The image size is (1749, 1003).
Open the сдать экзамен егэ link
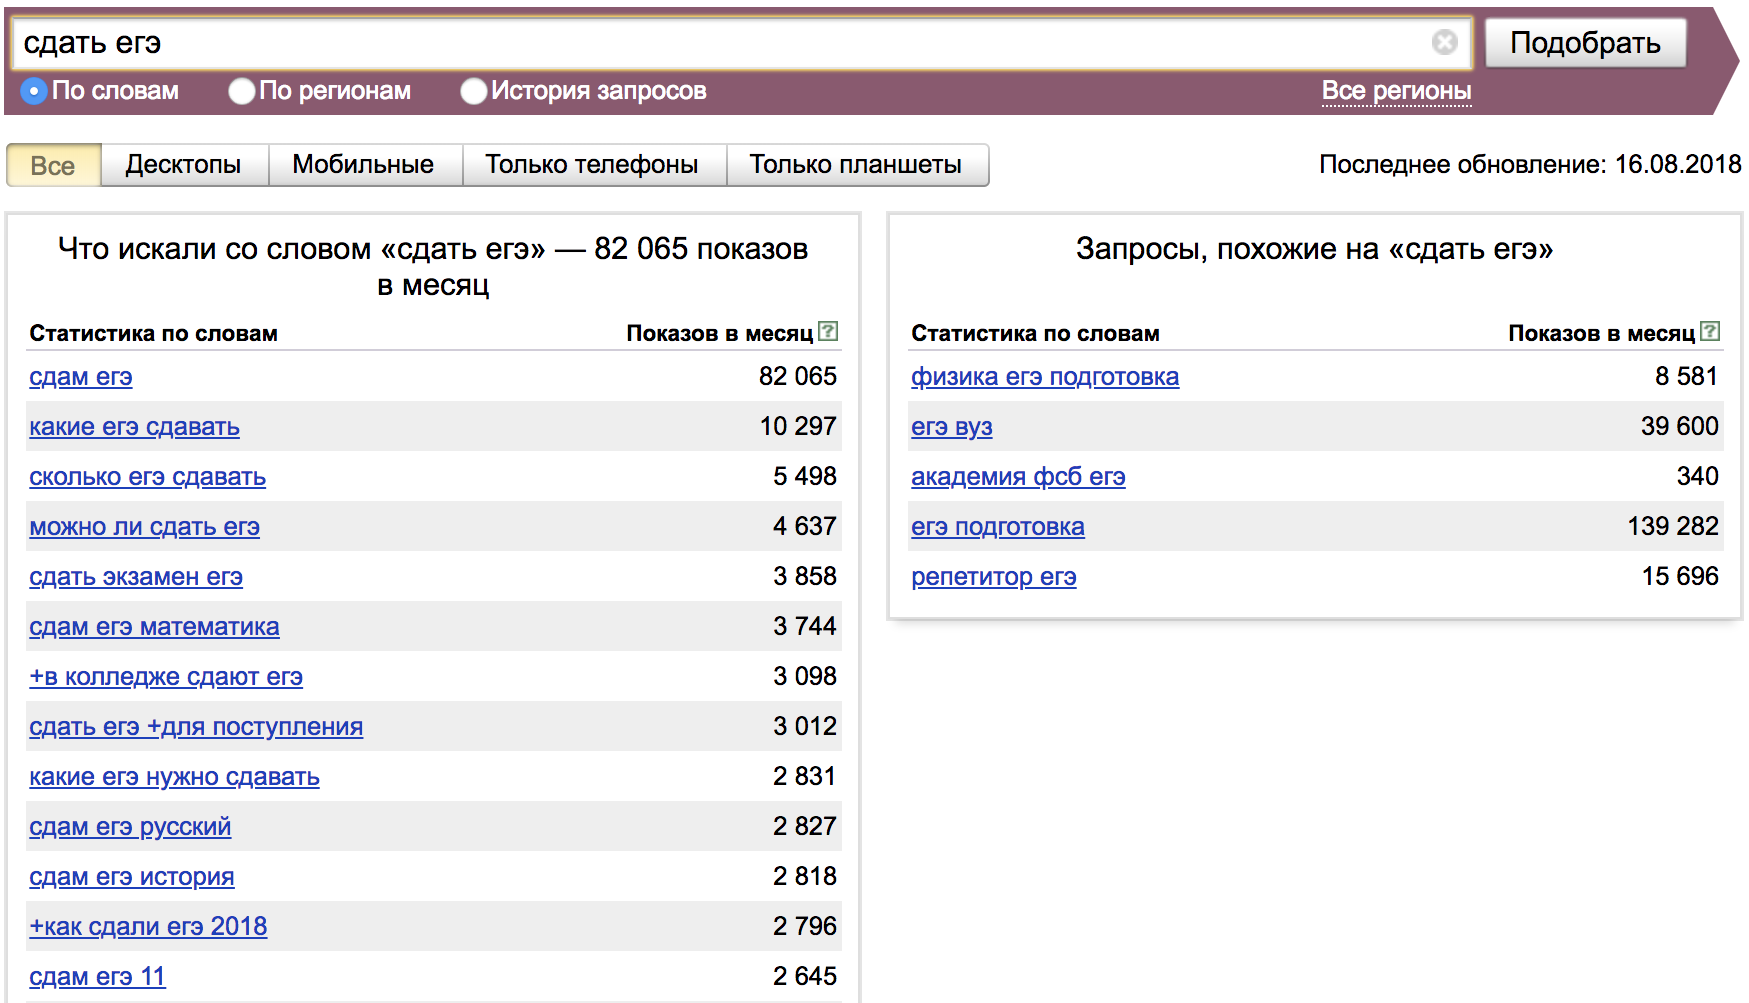coord(136,577)
